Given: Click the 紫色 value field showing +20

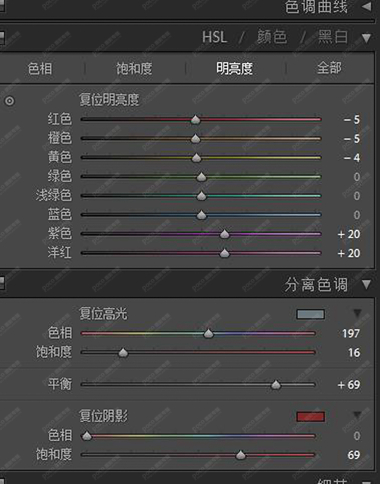Looking at the screenshot, I should pyautogui.click(x=349, y=234).
